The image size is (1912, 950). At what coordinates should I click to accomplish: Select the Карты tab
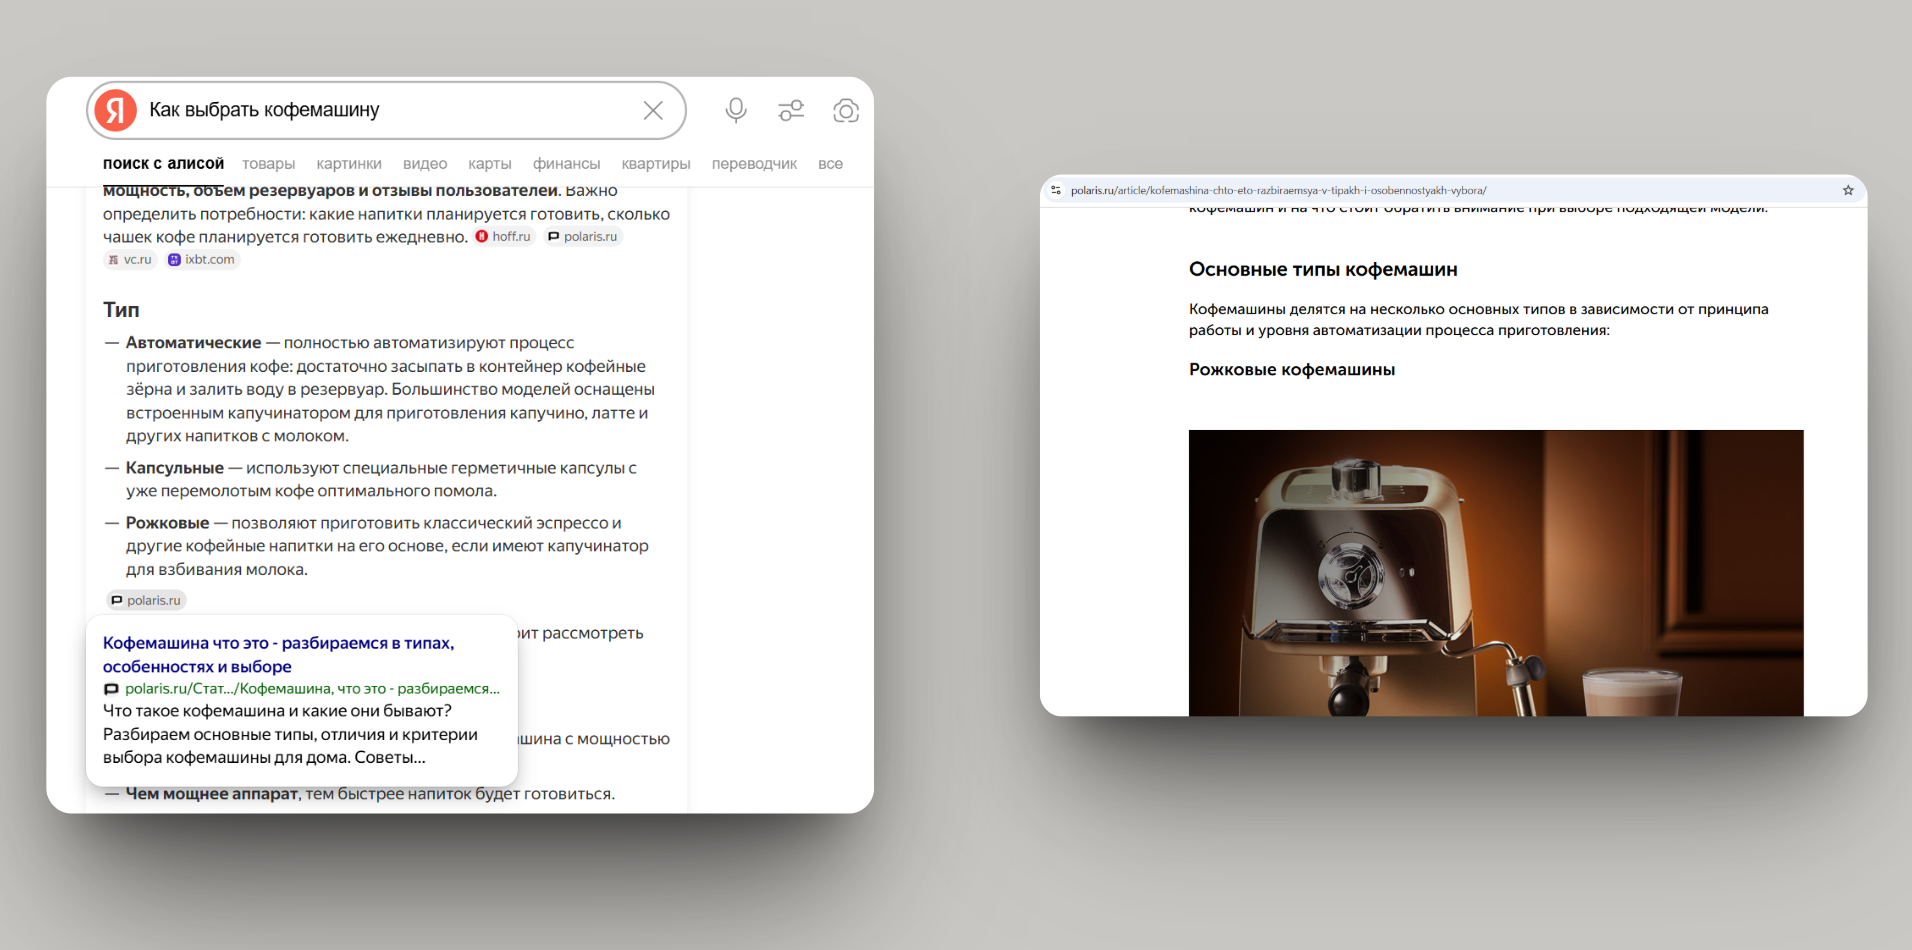(x=490, y=164)
